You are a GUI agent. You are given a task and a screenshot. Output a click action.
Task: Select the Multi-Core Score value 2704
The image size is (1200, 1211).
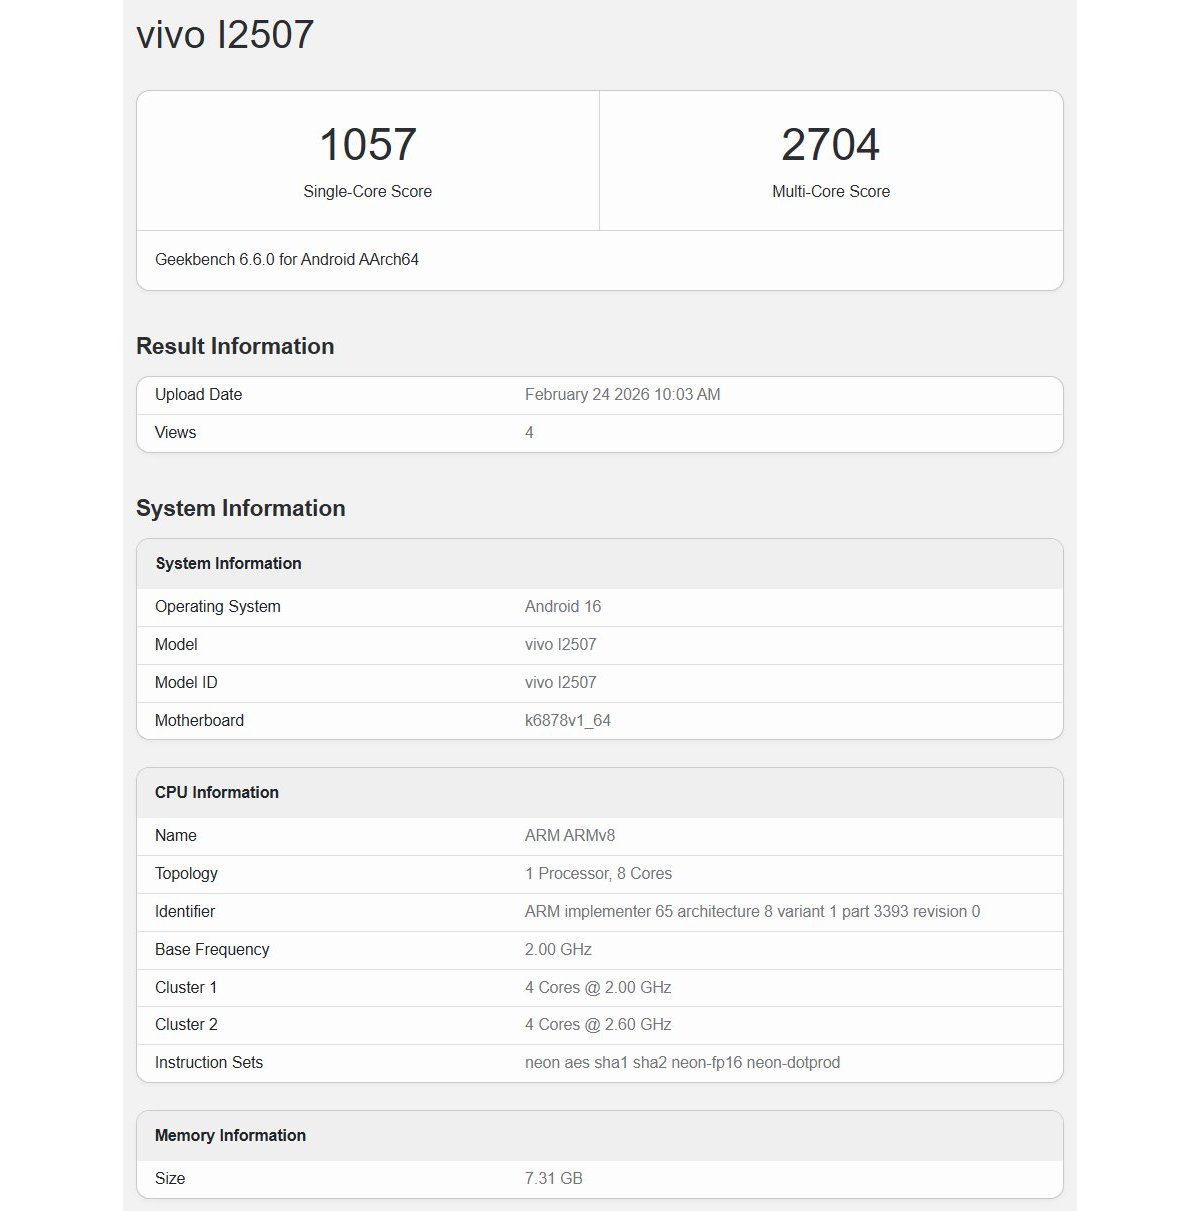pyautogui.click(x=832, y=143)
